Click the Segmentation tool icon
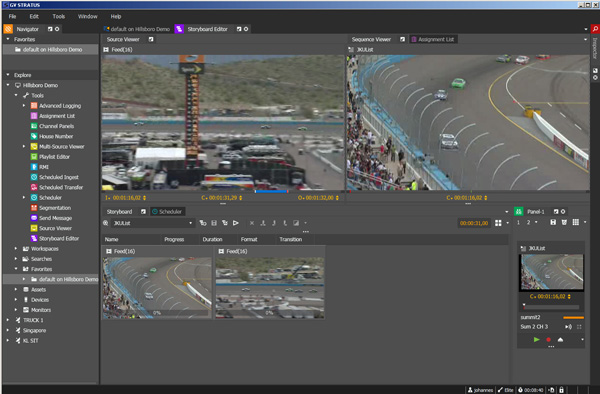 pos(34,208)
